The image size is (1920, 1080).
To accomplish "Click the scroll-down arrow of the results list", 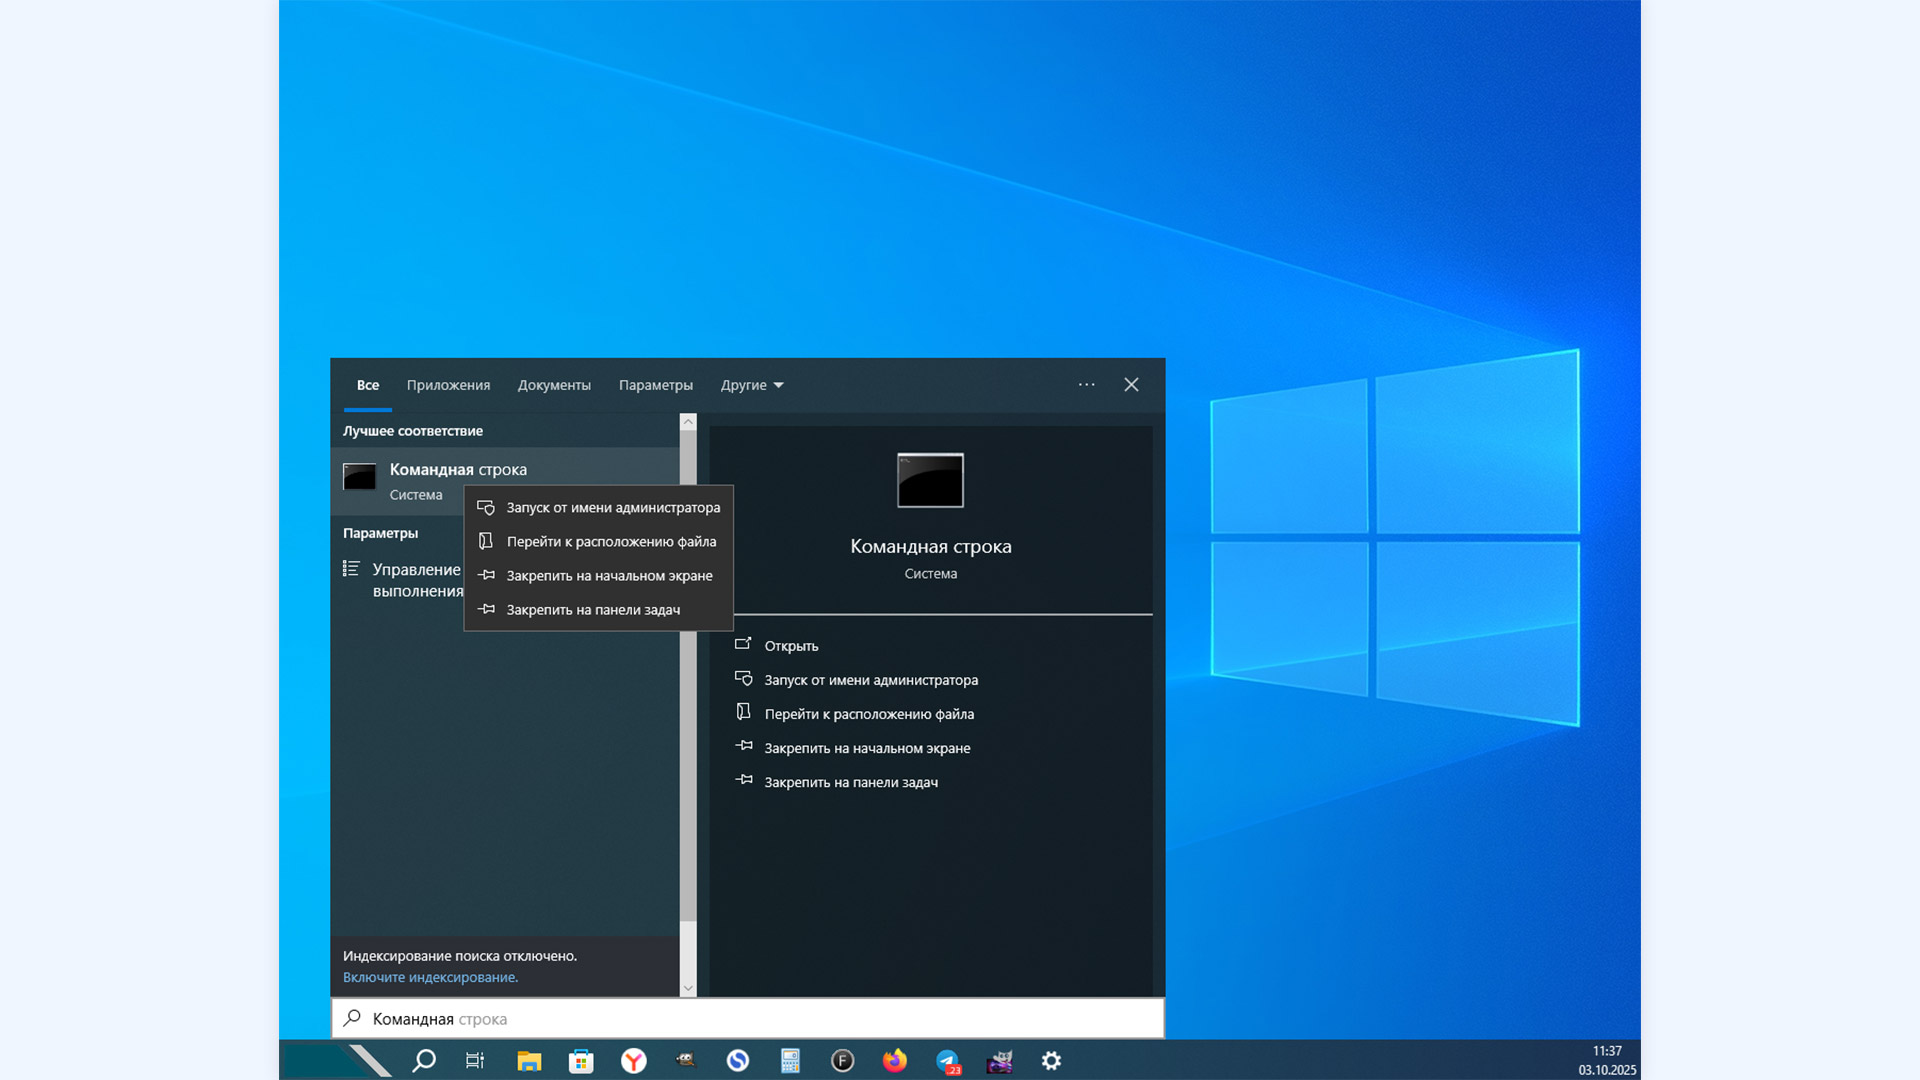I will tap(688, 988).
